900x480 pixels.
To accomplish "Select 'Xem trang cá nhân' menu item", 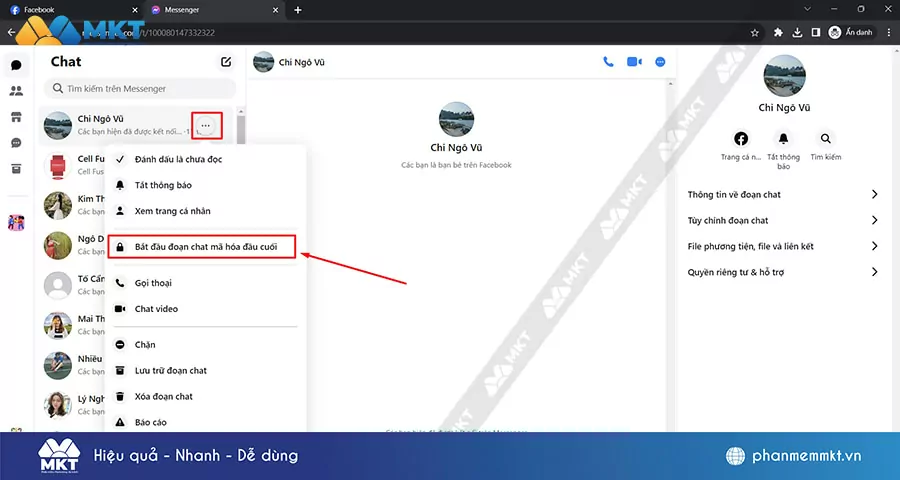I will [204, 211].
